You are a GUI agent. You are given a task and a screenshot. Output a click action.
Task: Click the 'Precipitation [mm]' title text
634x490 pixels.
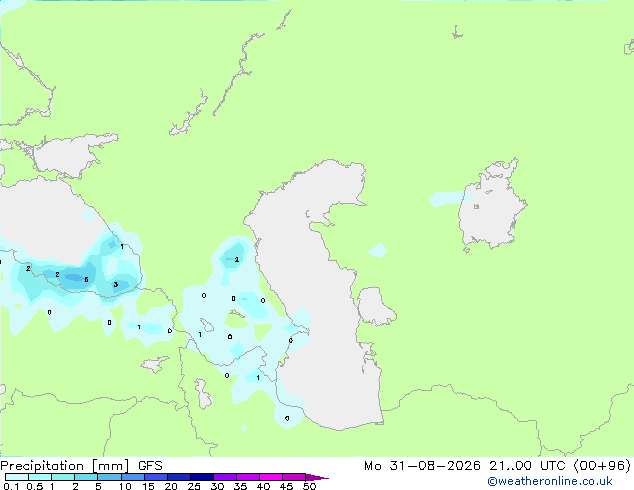[65, 466]
